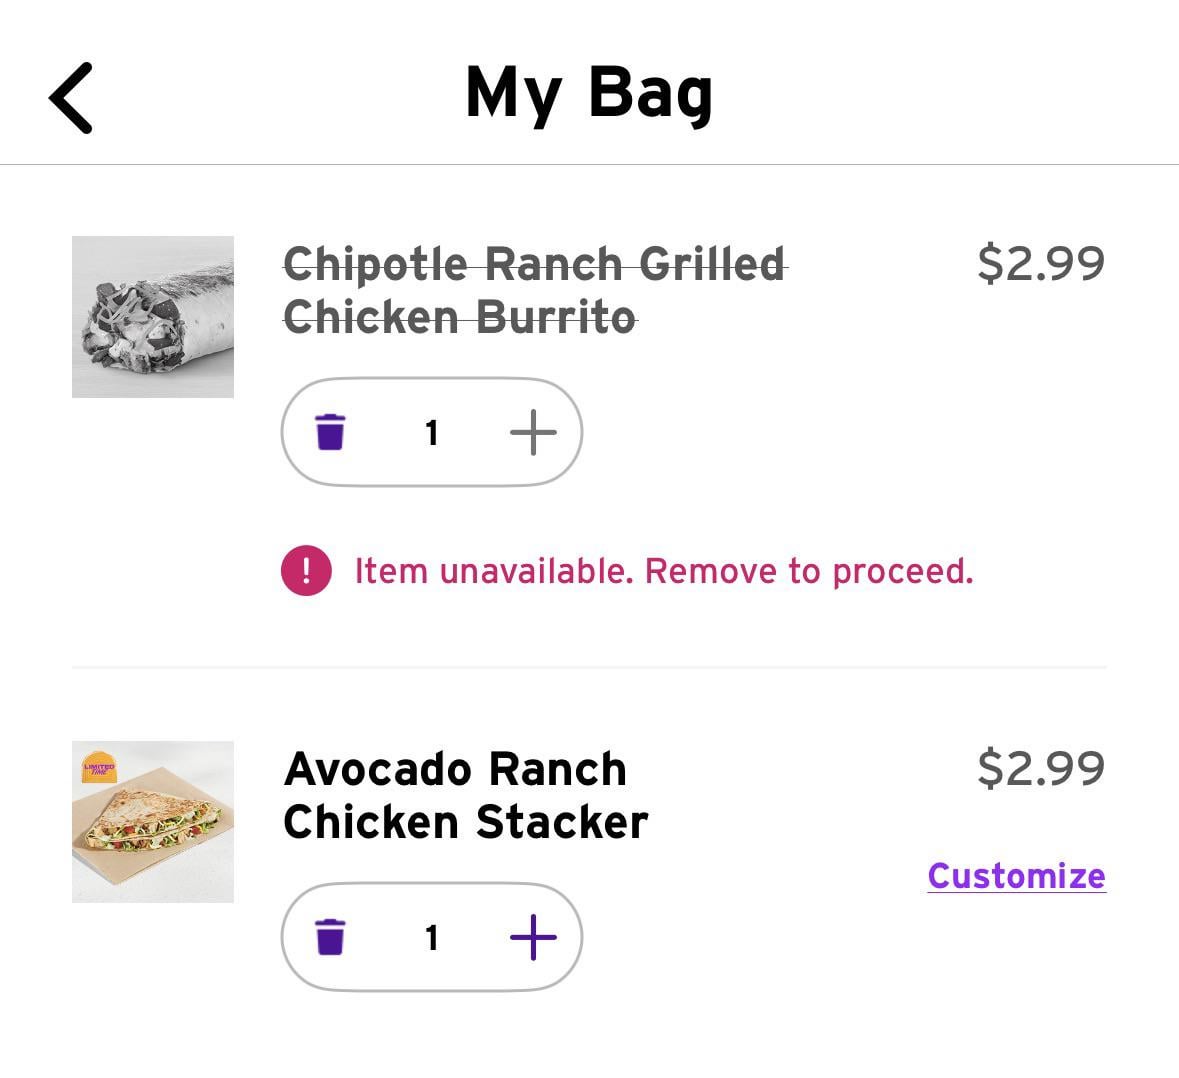
Task: Increase burrito quantity with the plus icon
Action: (x=533, y=433)
